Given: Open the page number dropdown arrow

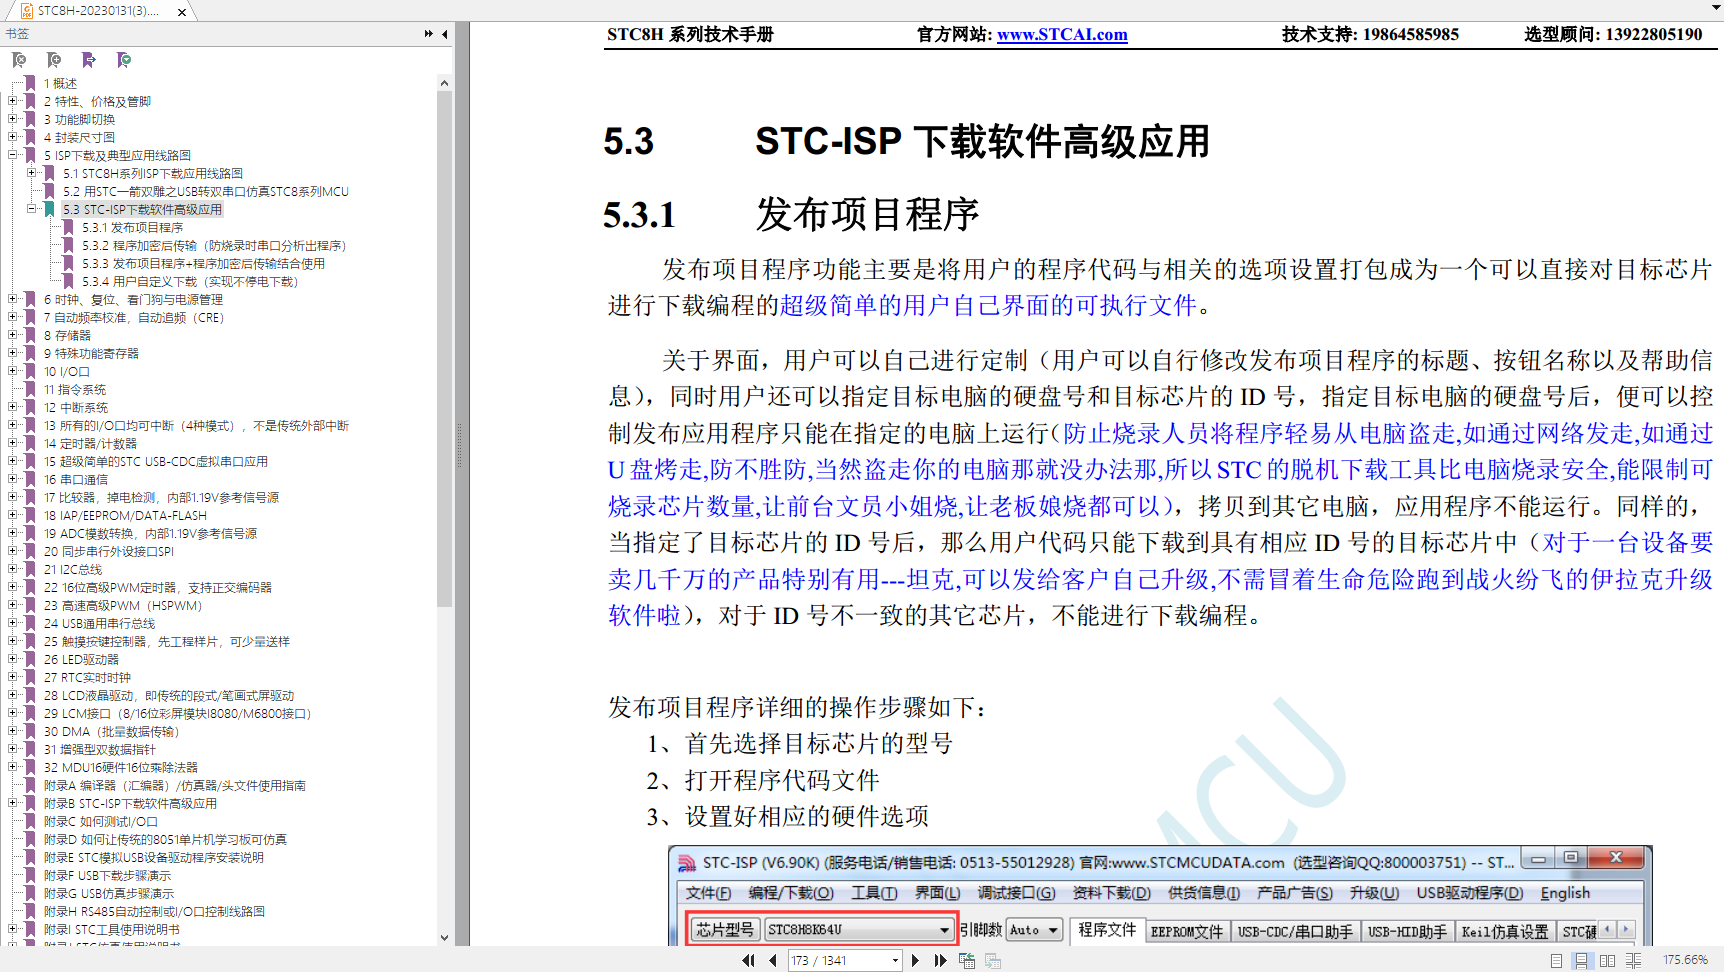Looking at the screenshot, I should [895, 960].
